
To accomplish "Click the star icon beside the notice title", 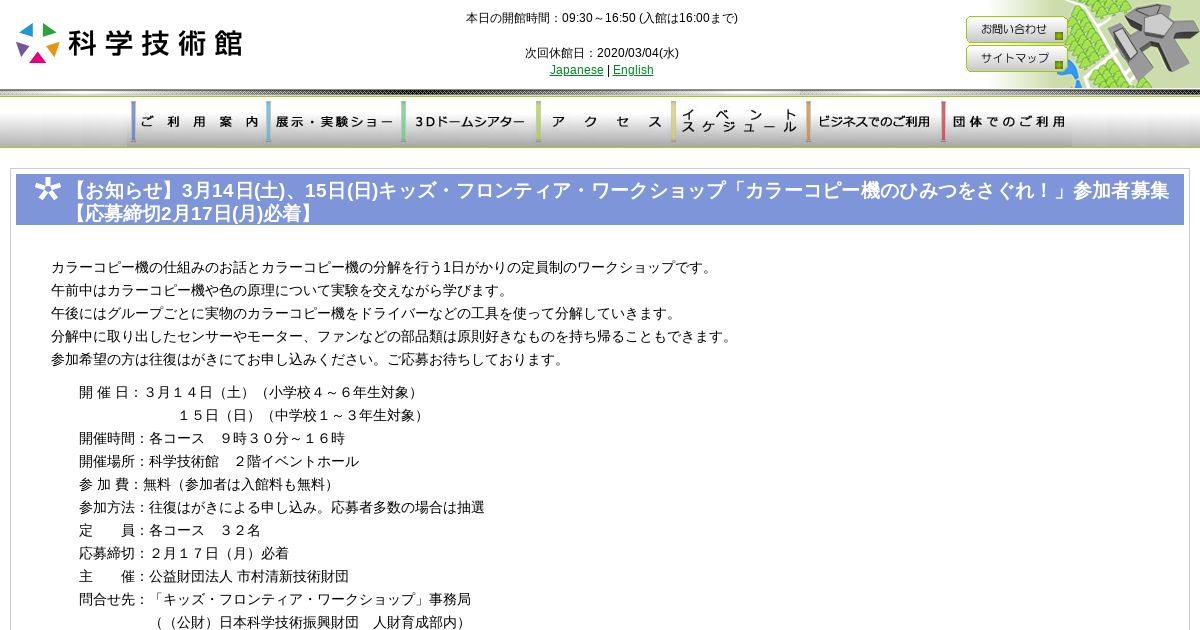I will click(x=48, y=189).
